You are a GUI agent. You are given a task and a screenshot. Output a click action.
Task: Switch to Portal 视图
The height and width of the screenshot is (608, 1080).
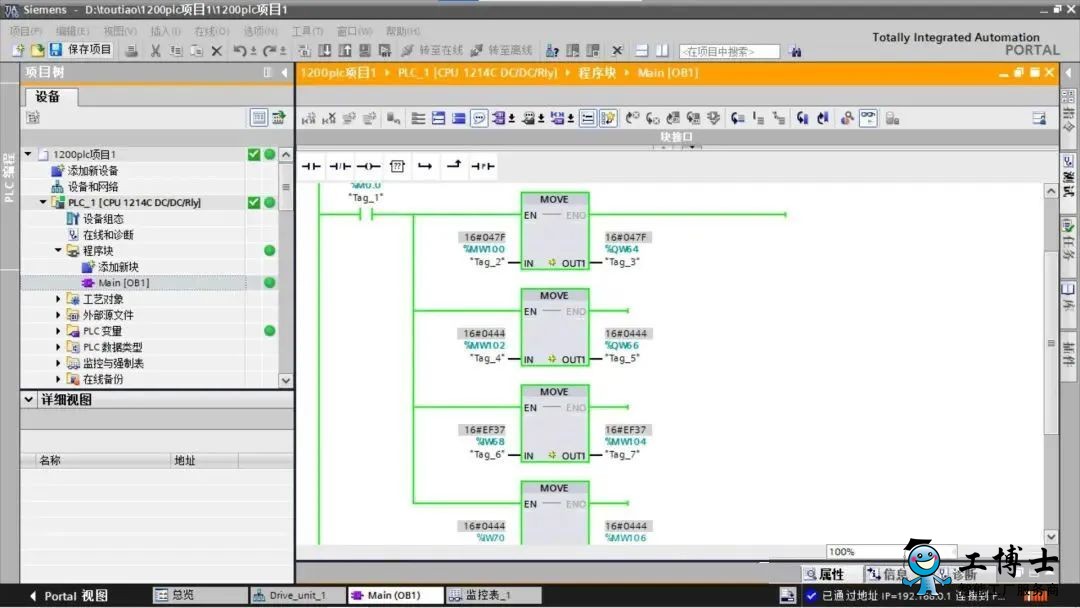tap(69, 596)
